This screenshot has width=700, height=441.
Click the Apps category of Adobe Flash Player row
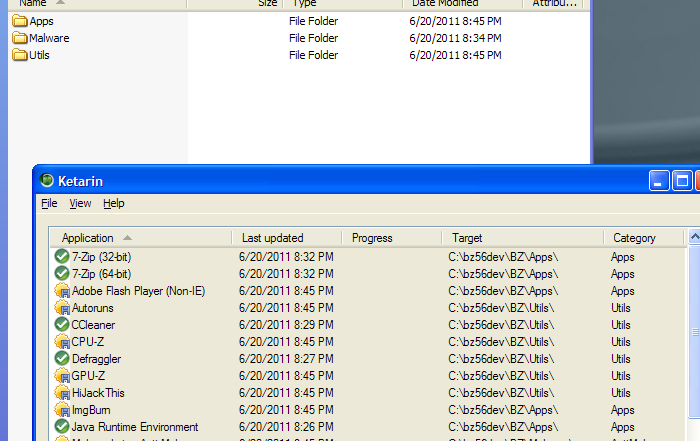click(x=623, y=291)
